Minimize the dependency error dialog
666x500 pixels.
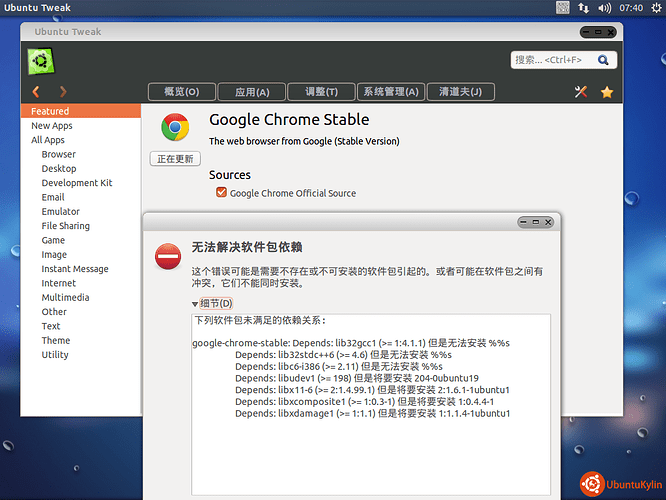pyautogui.click(x=523, y=222)
